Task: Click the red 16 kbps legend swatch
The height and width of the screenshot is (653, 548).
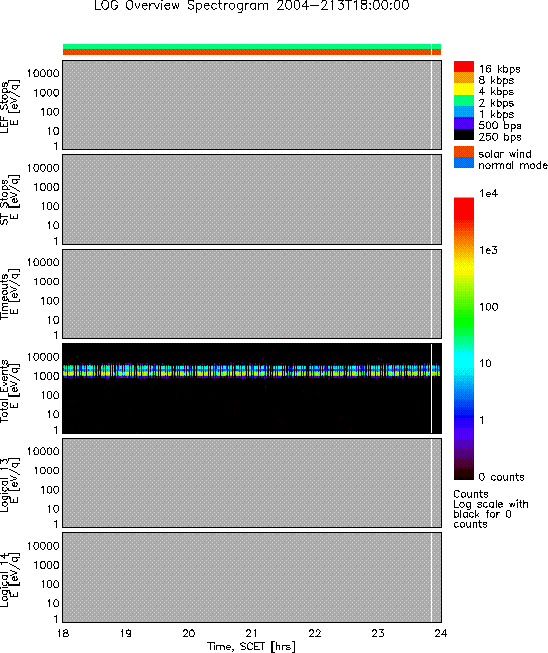Action: click(x=464, y=67)
